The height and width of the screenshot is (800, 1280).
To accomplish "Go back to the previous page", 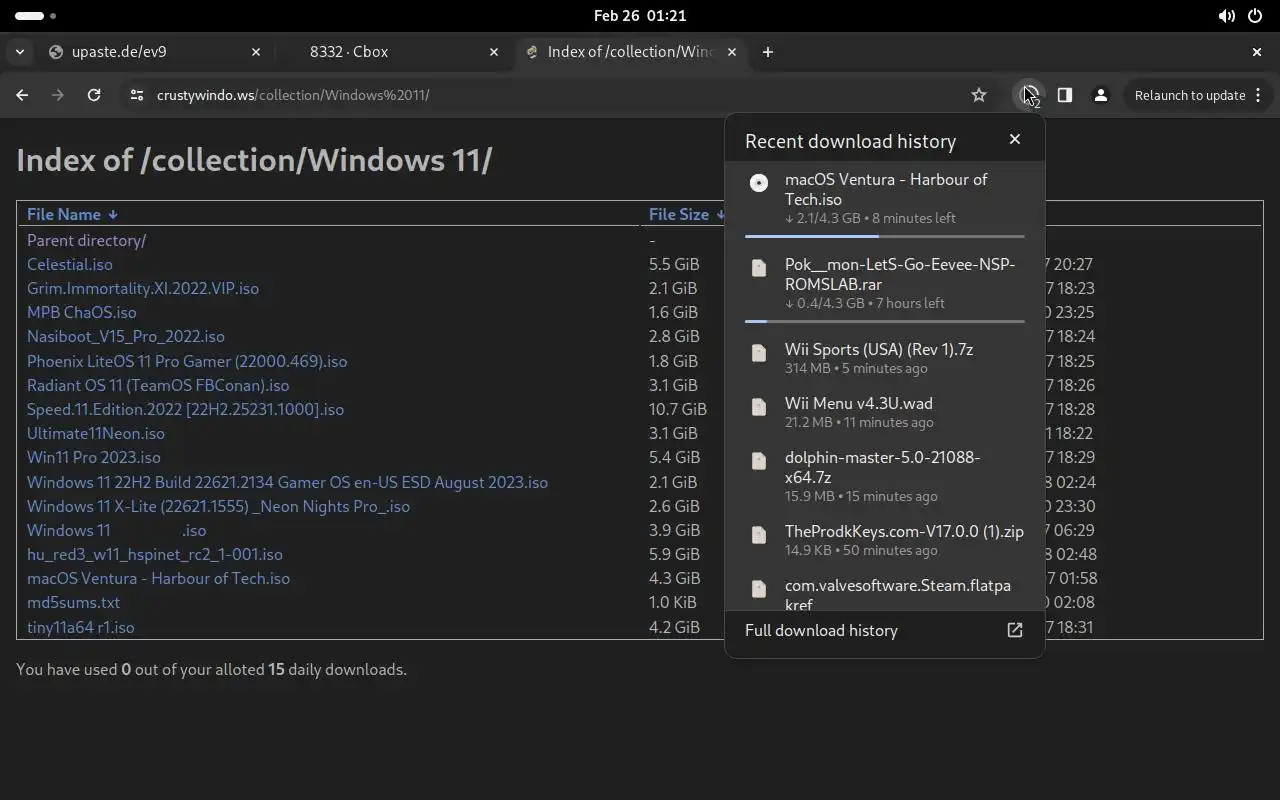I will click(x=22, y=95).
